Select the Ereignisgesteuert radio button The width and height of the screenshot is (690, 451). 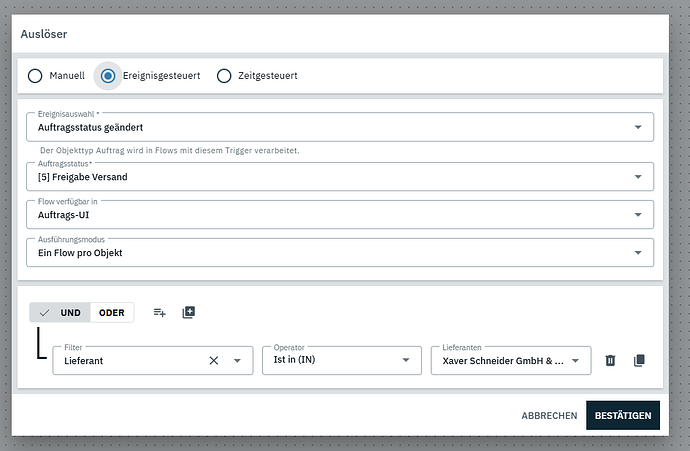point(108,76)
